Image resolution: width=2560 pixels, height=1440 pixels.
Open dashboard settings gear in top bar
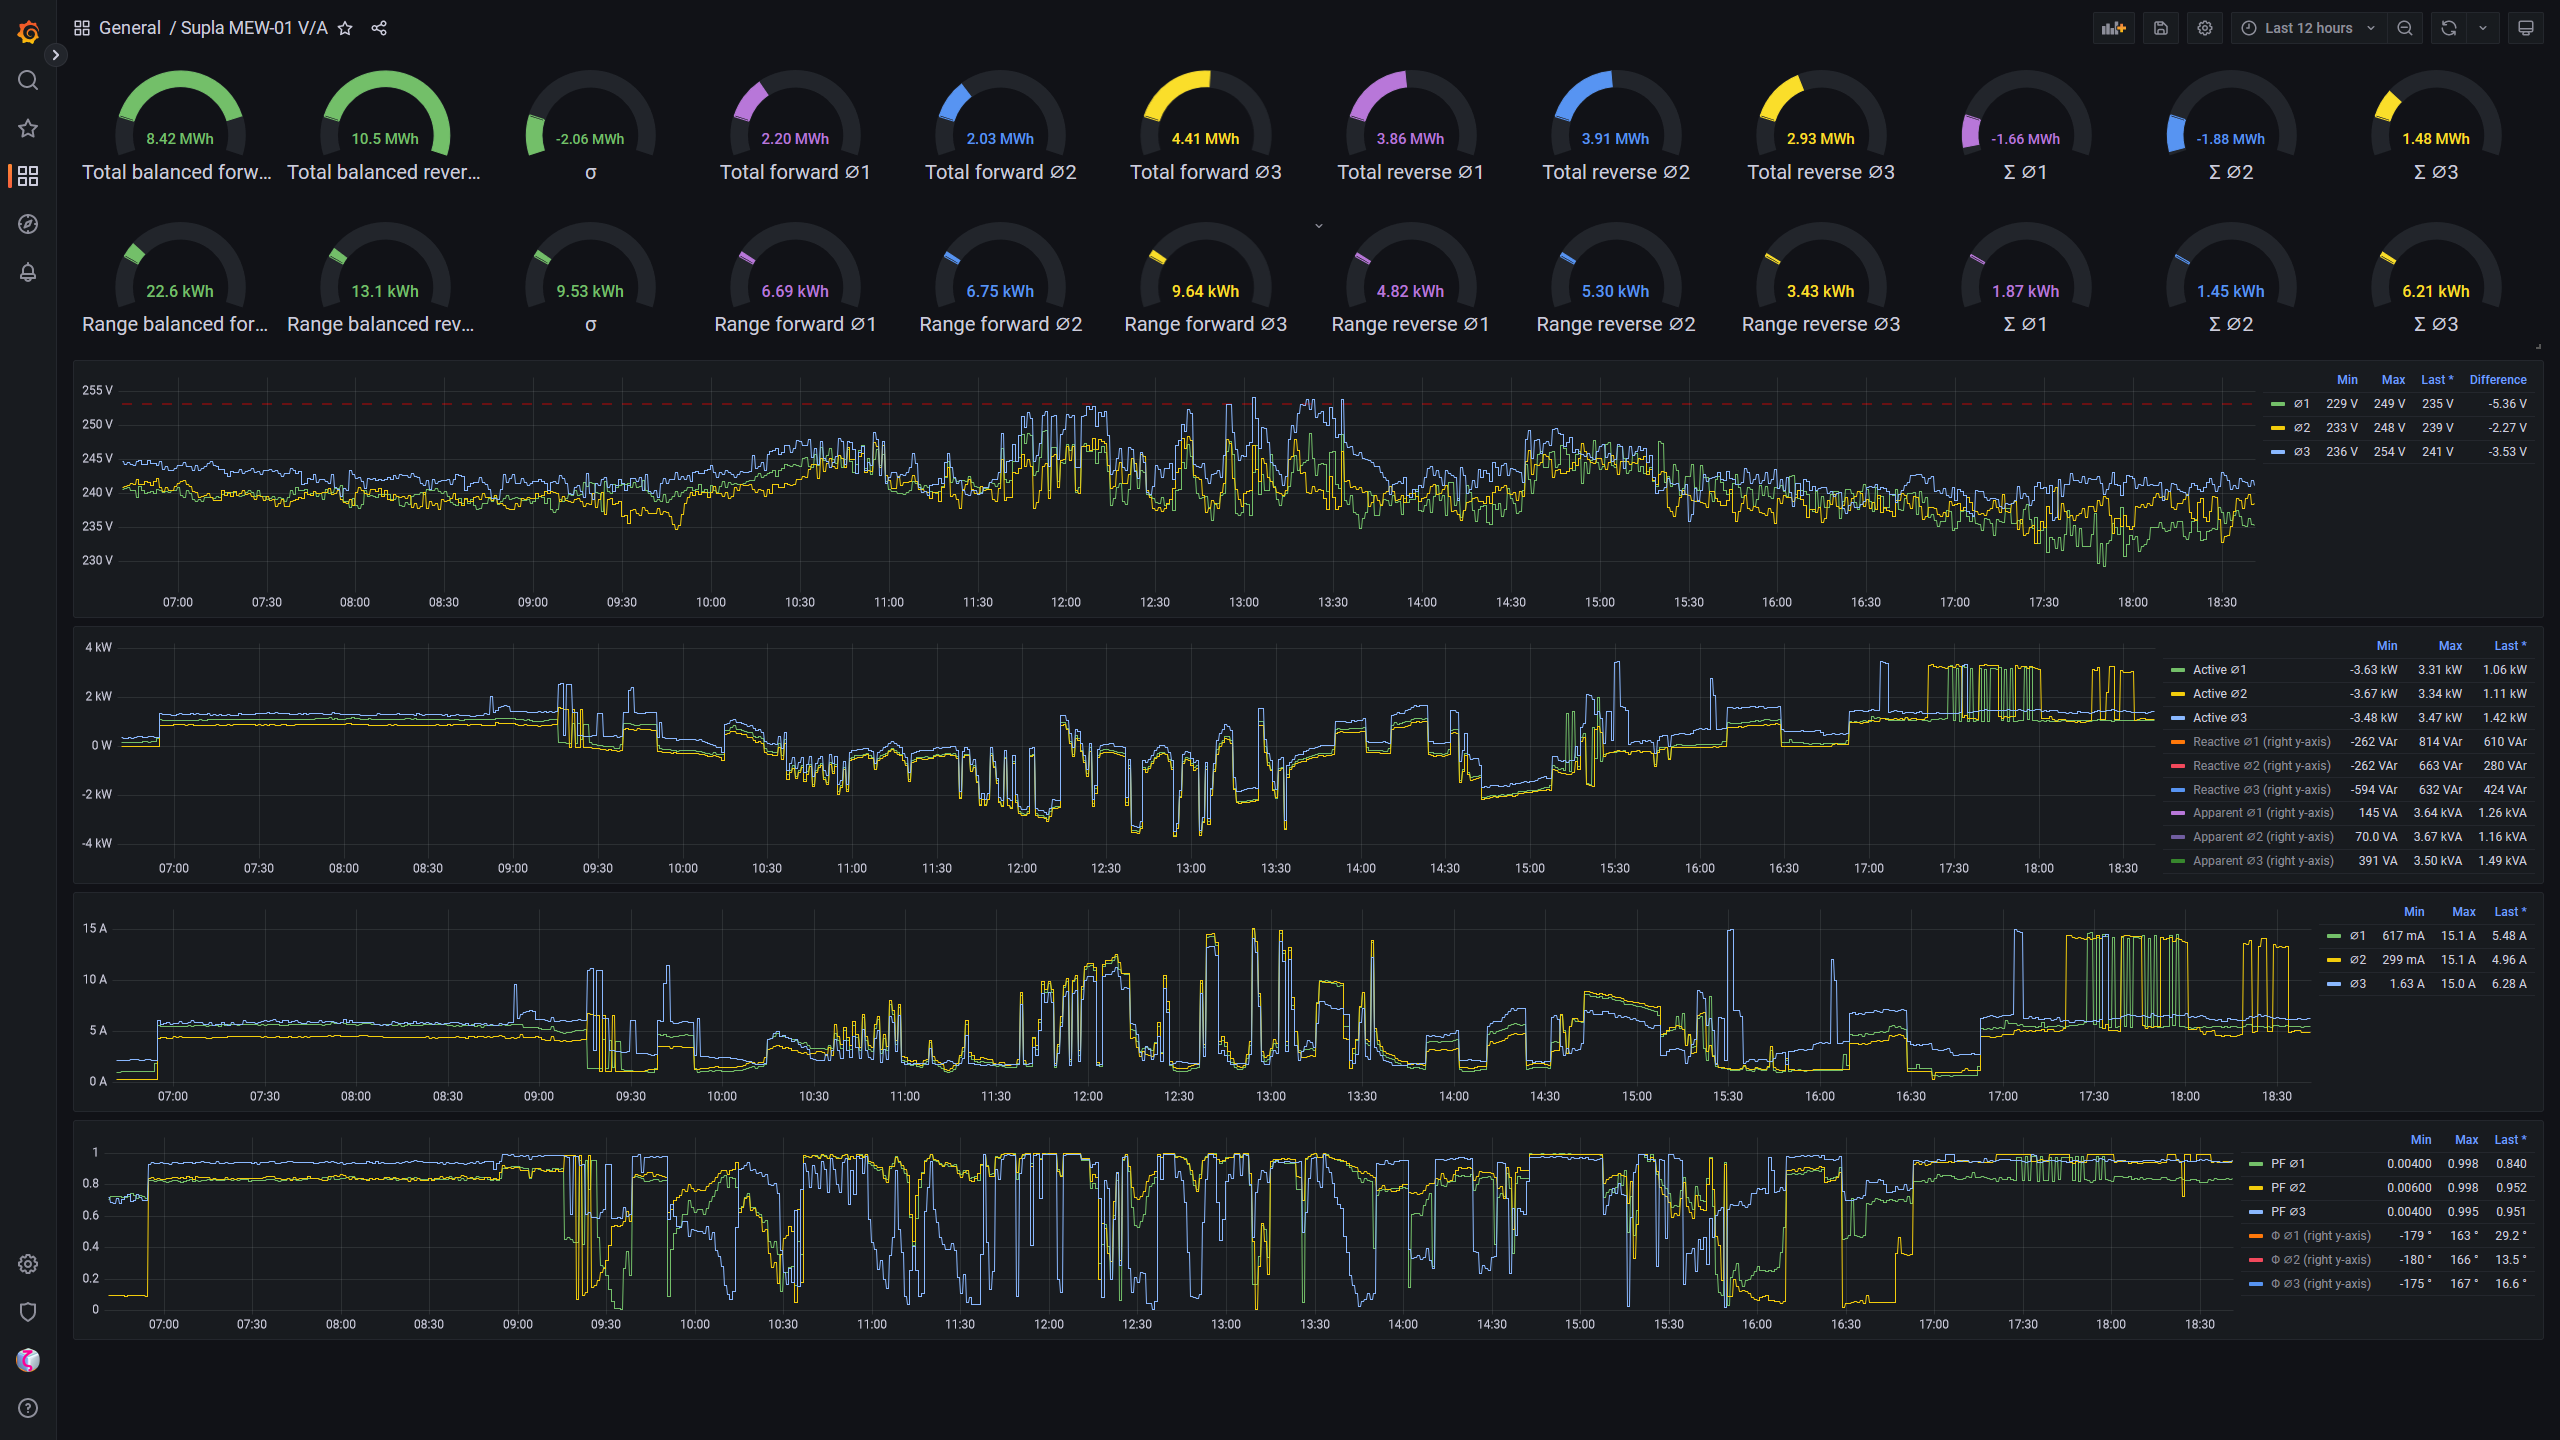click(x=2205, y=28)
